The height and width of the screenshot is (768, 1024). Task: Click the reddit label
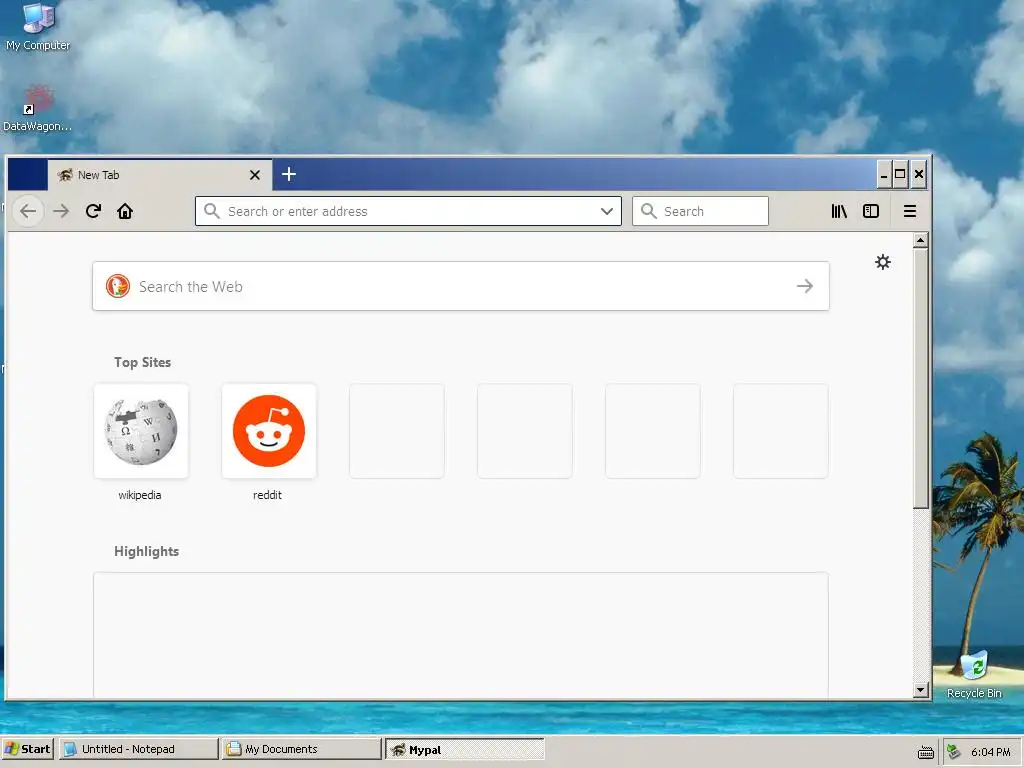pyautogui.click(x=267, y=495)
